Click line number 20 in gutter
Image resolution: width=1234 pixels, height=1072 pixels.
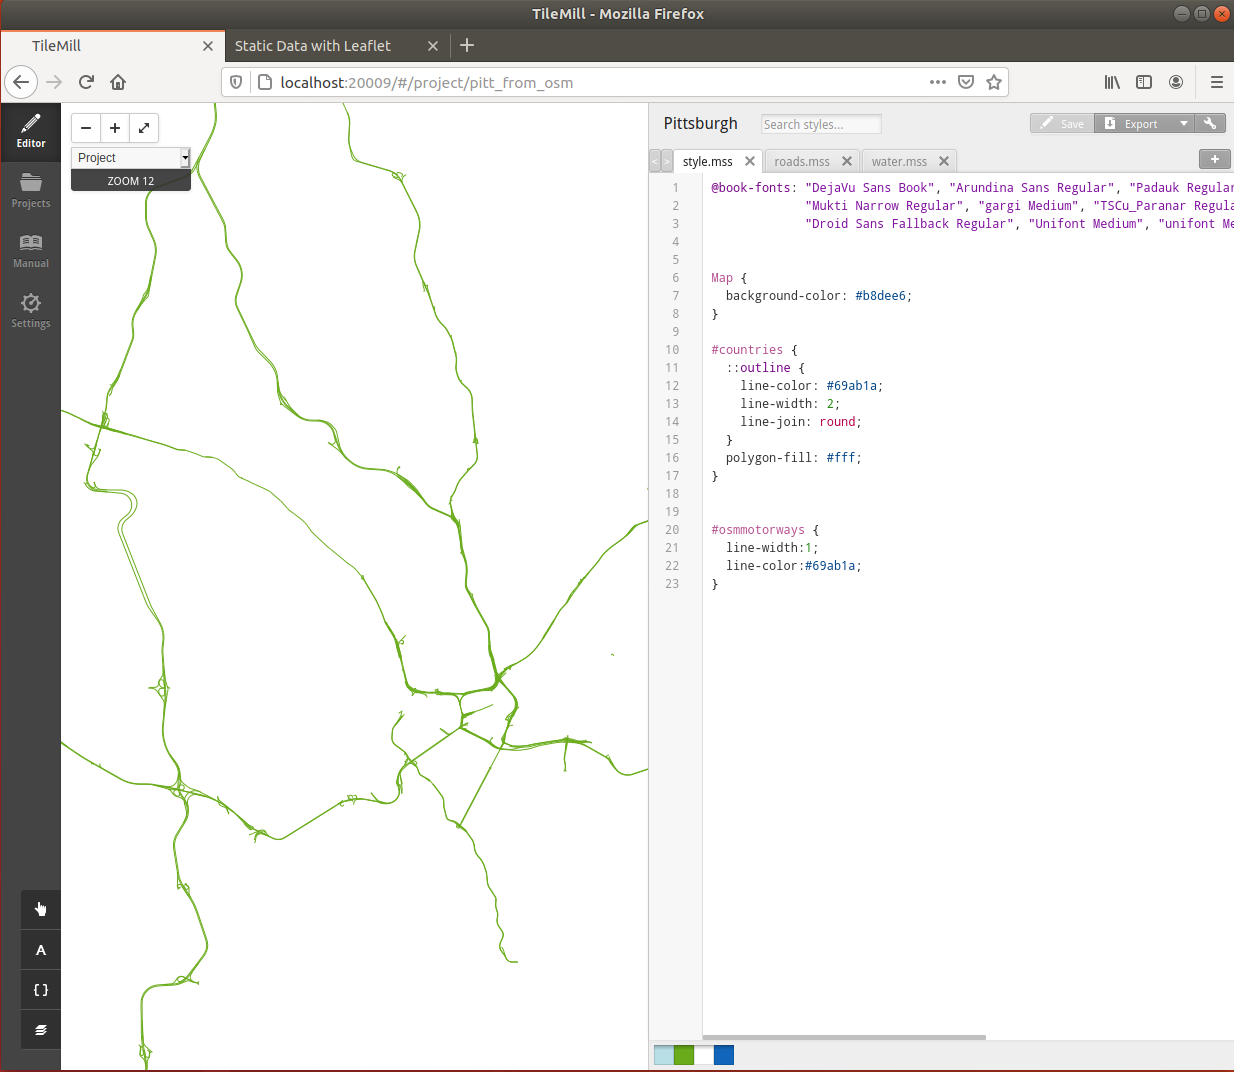coord(672,530)
